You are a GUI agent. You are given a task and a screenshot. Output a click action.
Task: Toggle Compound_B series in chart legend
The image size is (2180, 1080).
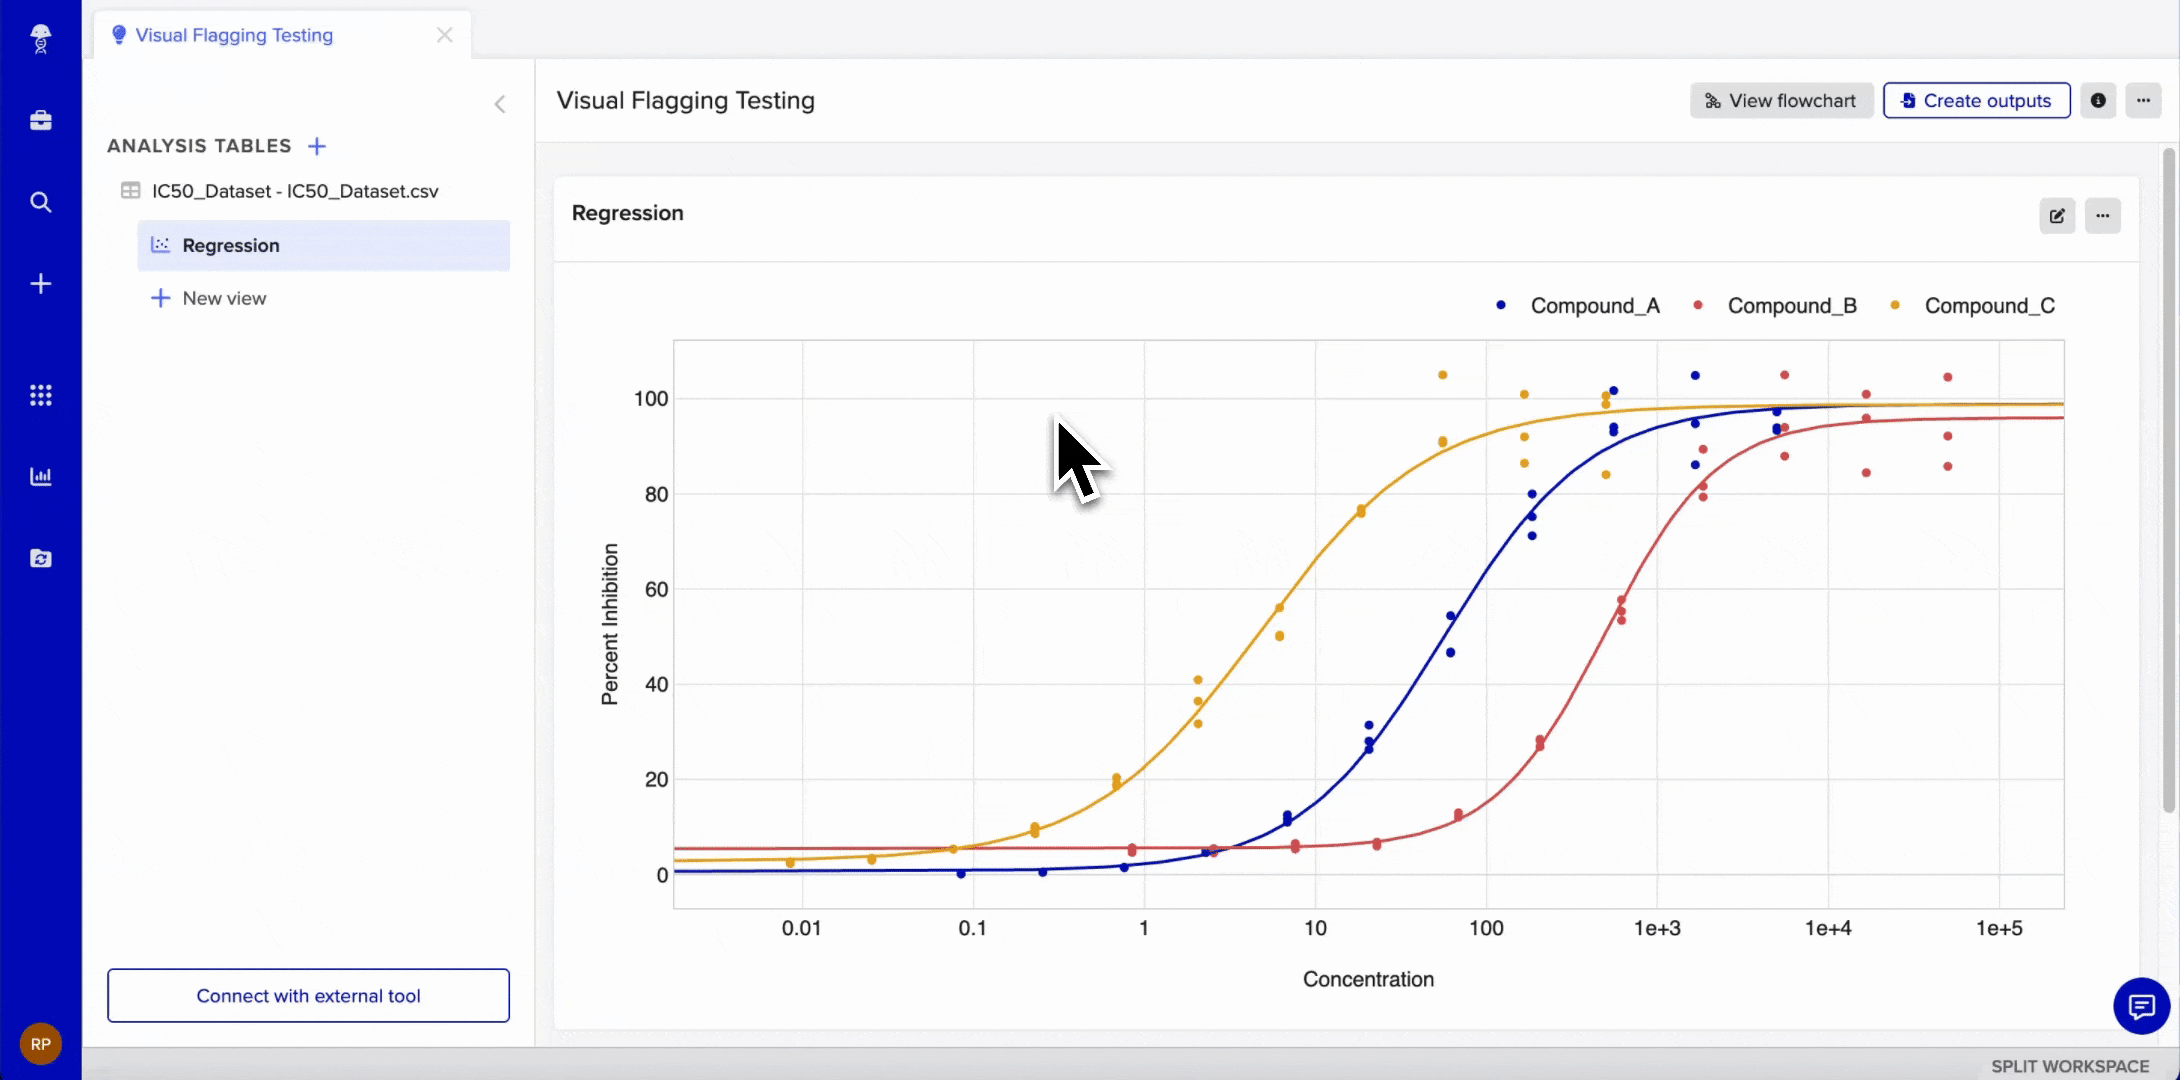[x=1778, y=306]
